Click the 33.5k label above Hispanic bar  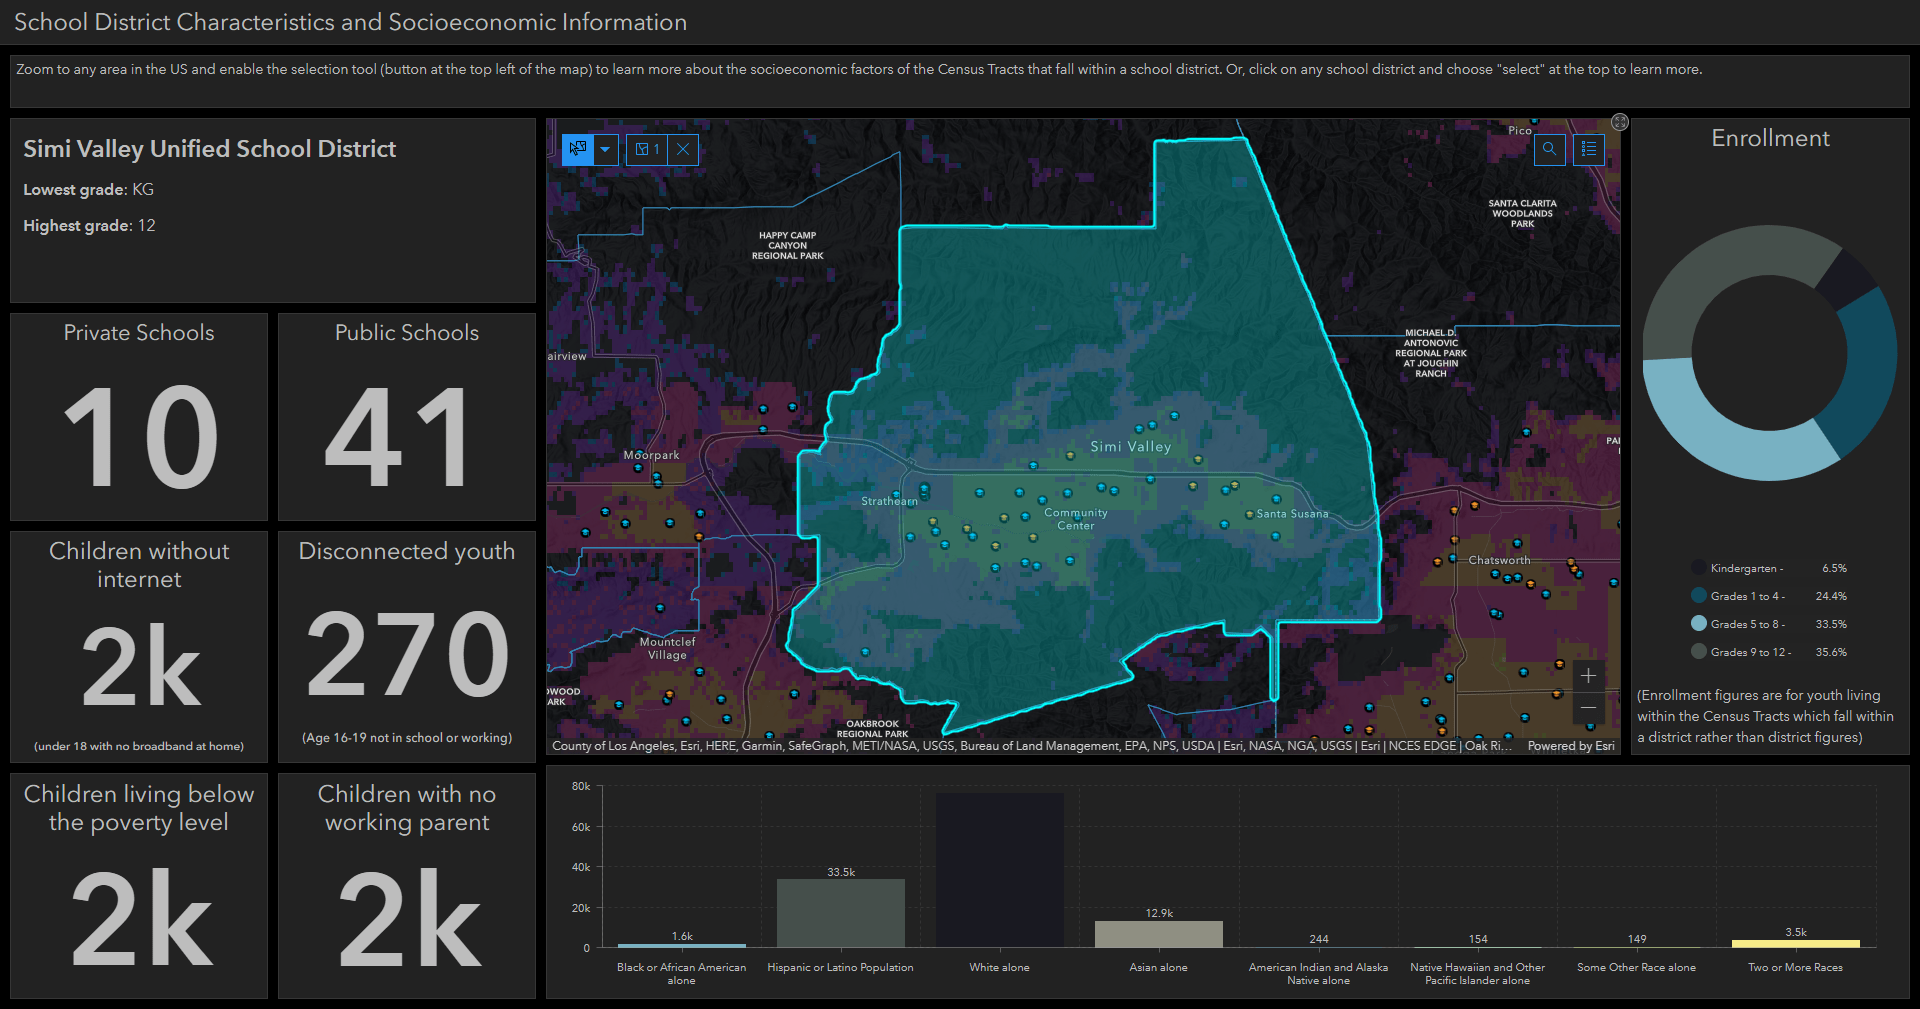[x=841, y=872]
